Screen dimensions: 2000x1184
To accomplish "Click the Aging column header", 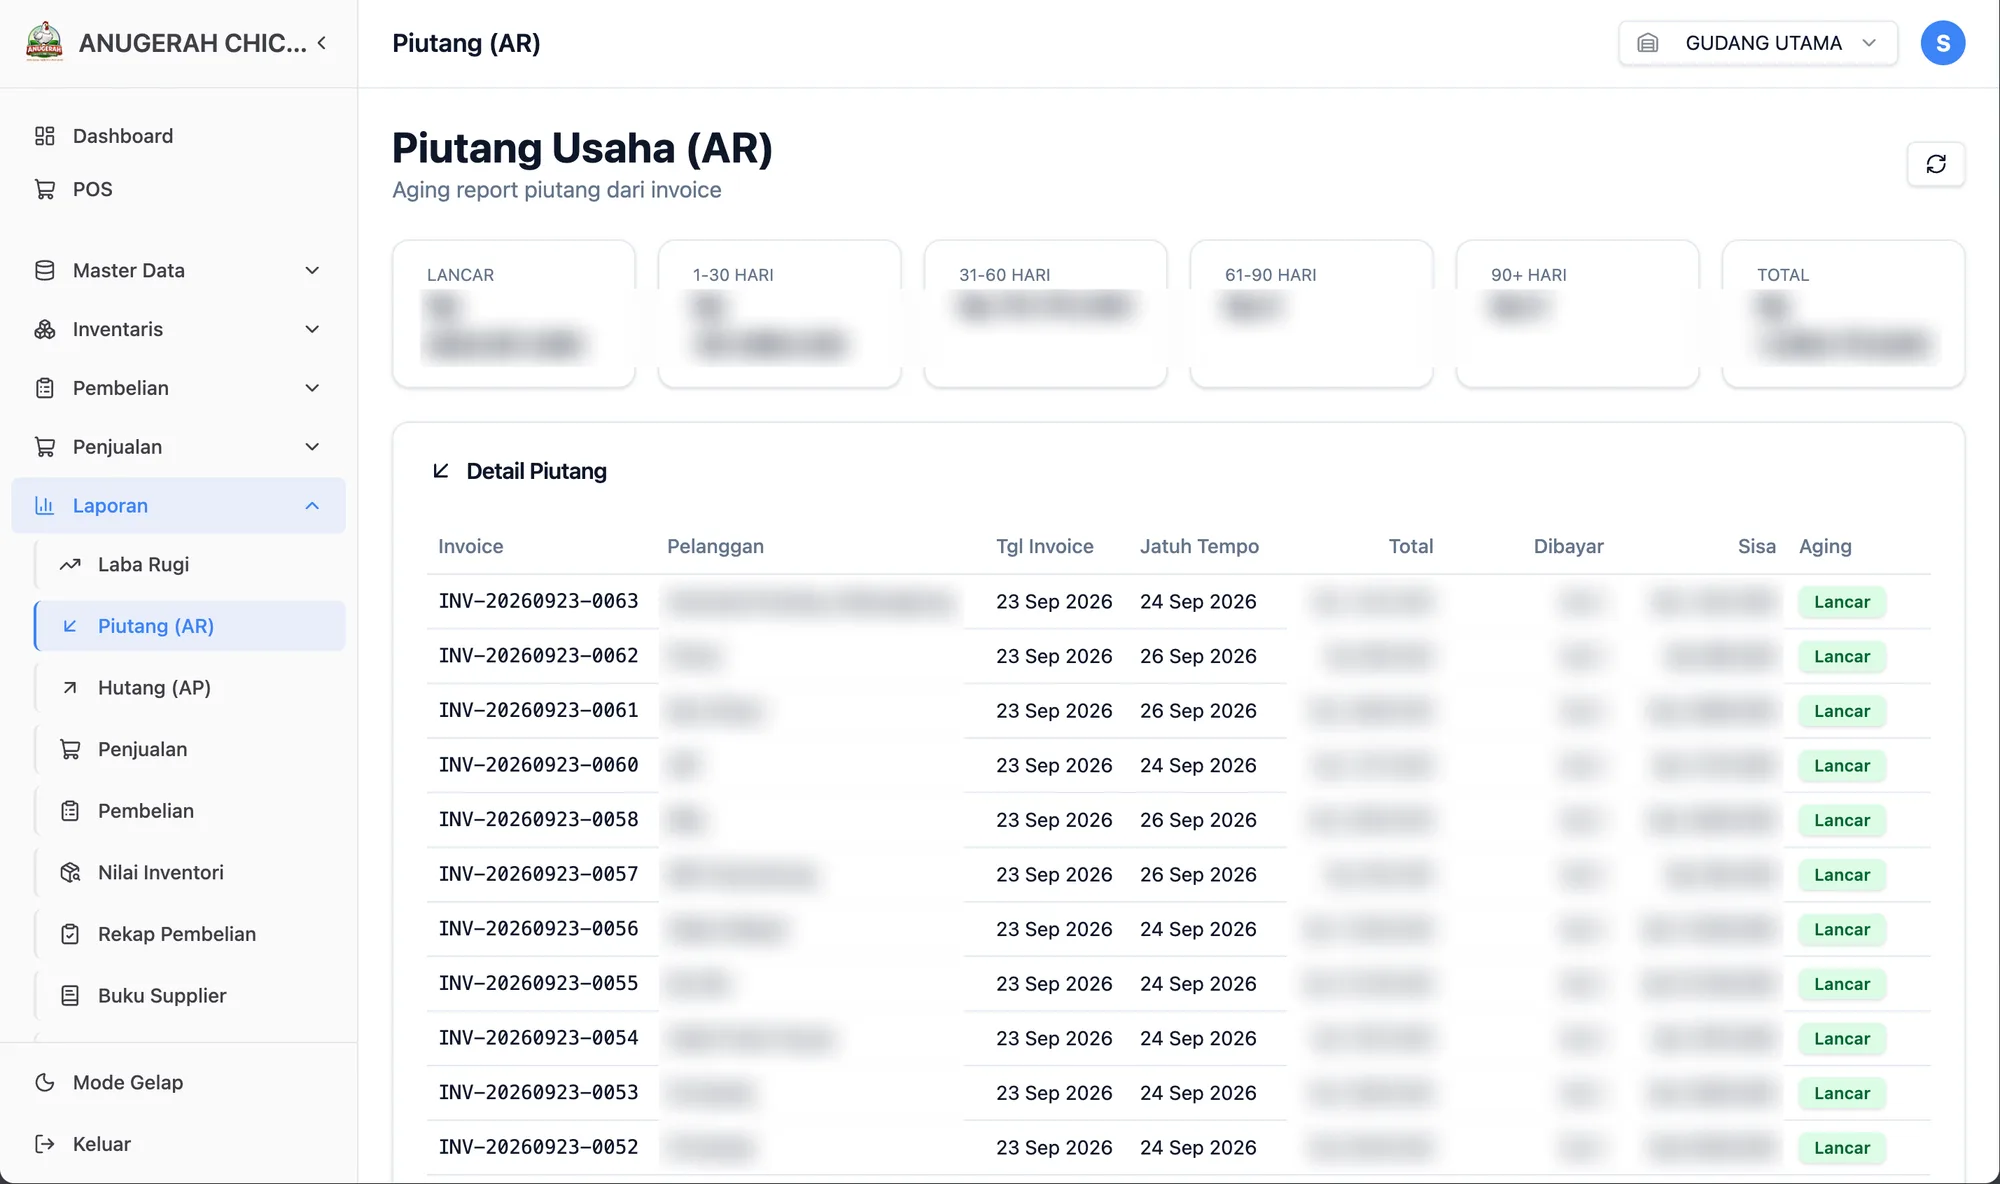I will (1825, 546).
